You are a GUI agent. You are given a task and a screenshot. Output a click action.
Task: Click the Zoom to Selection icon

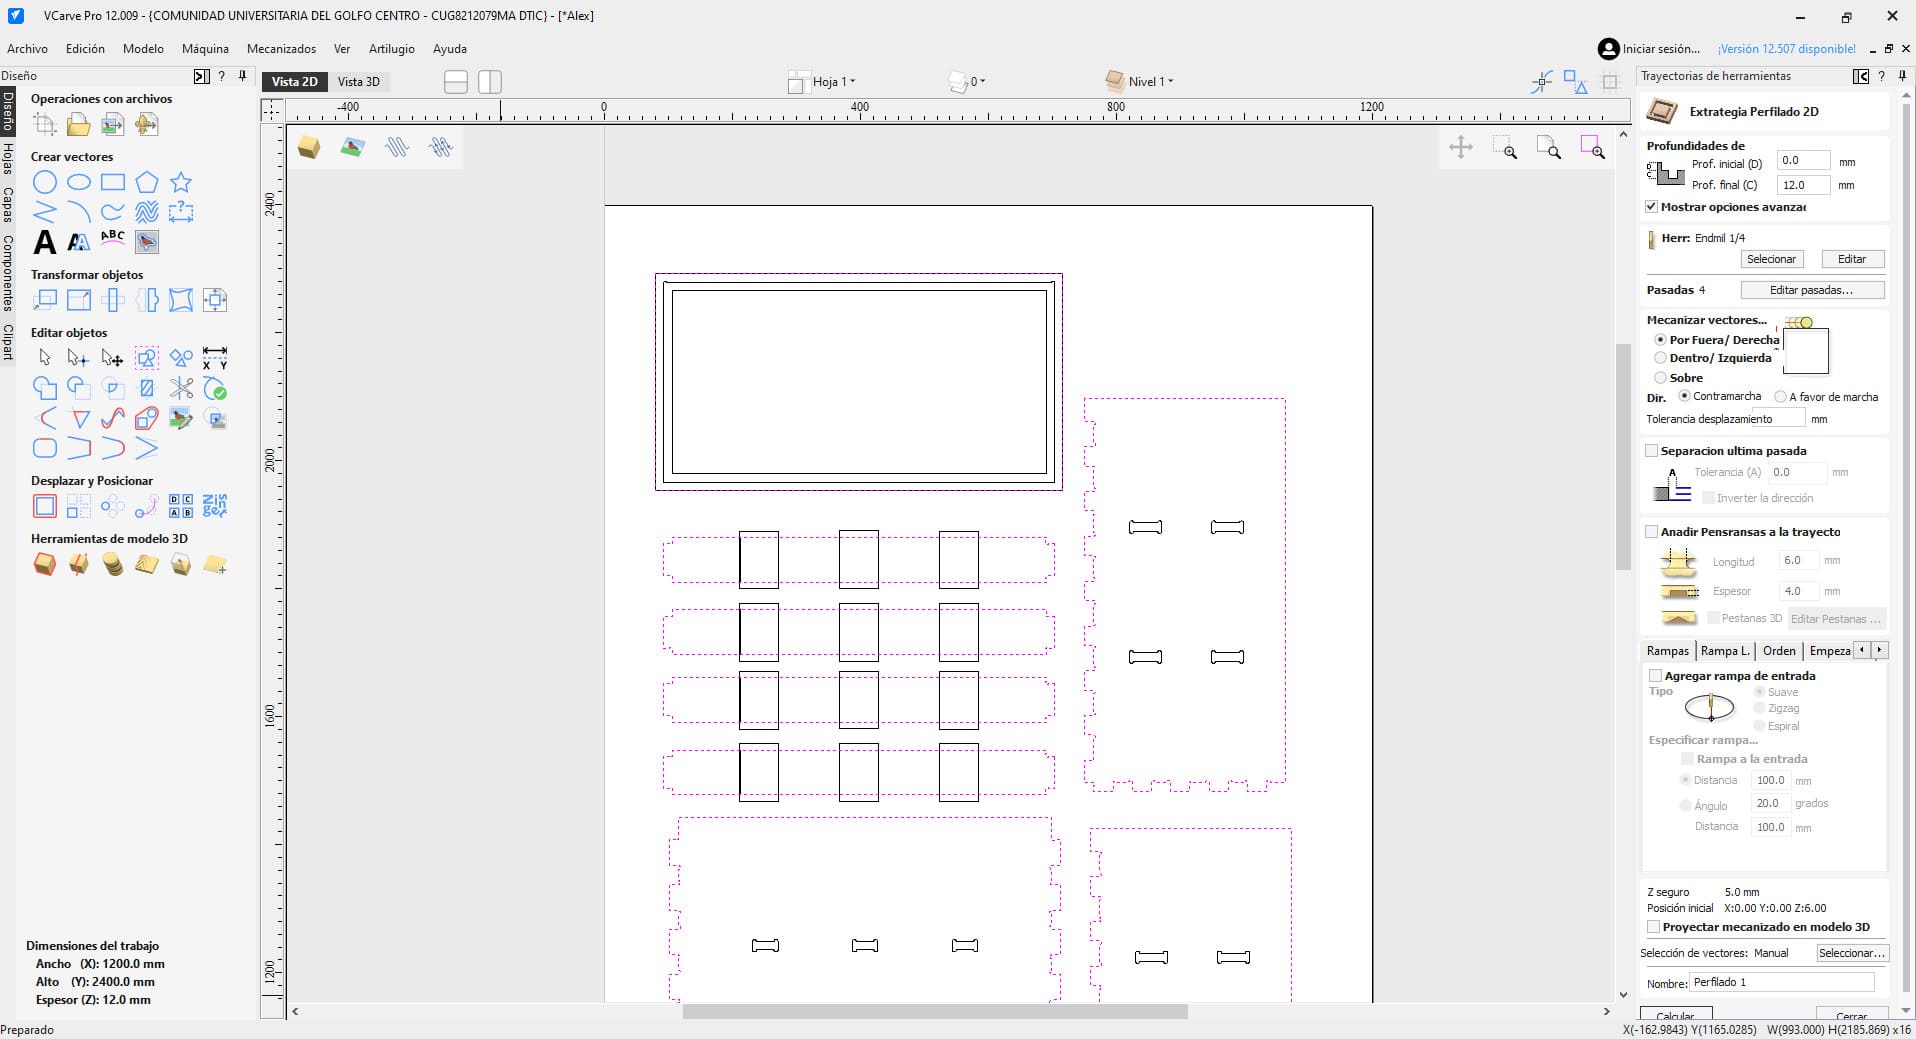pos(1593,149)
